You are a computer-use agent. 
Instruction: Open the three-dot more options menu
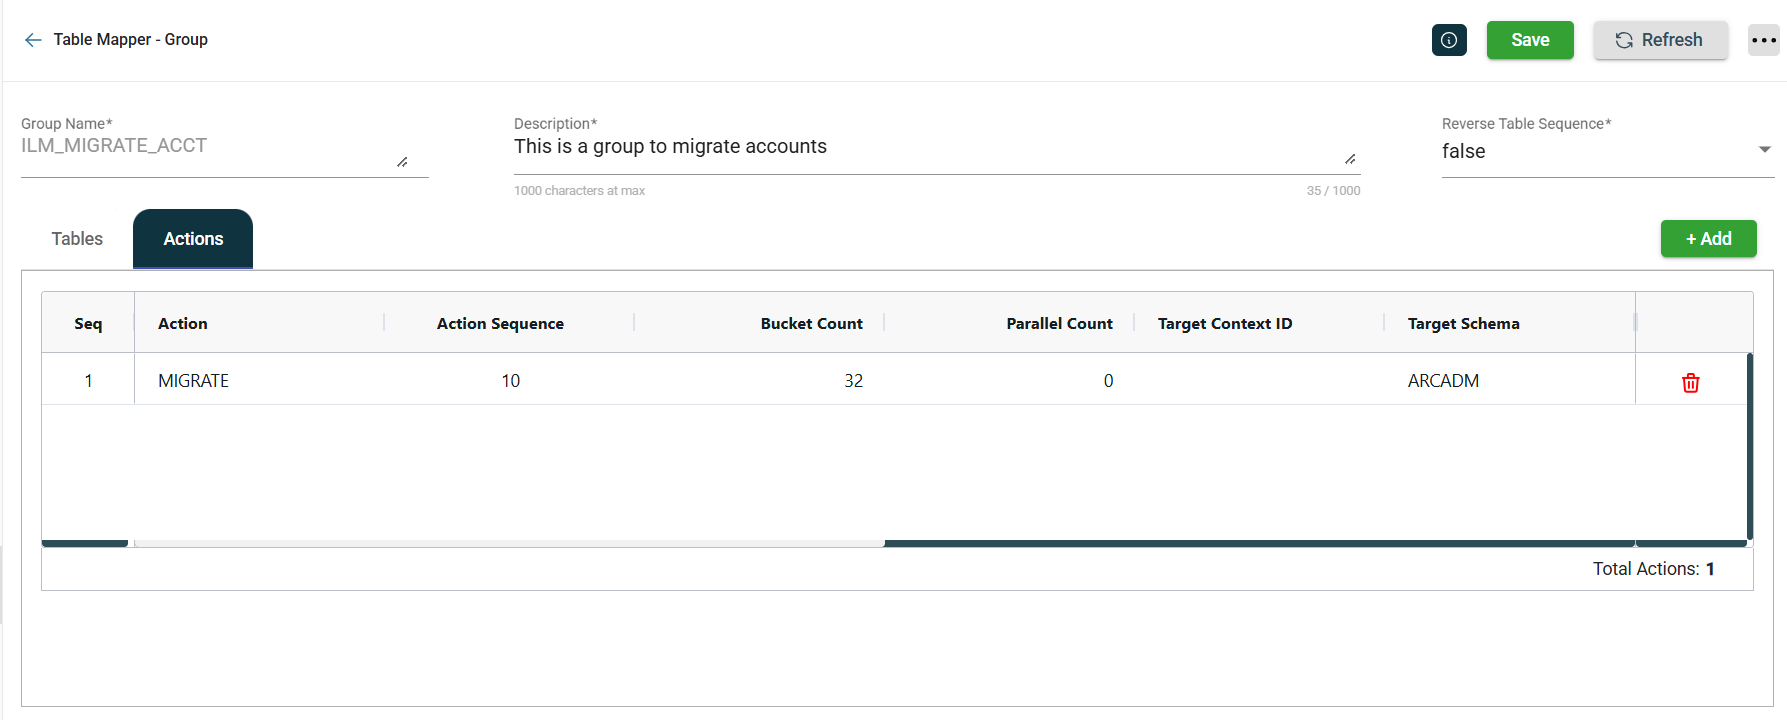point(1763,40)
